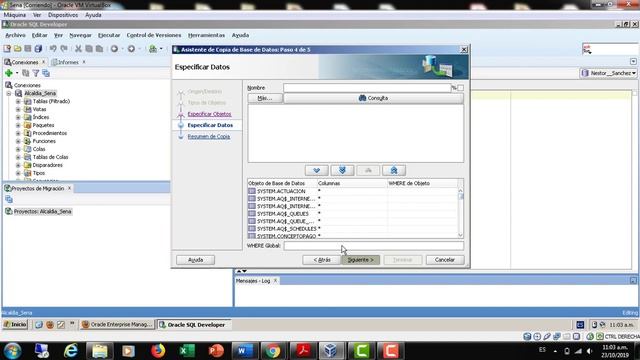This screenshot has width=640, height=360.
Task: Click the Filter funnel icon in Conexiones
Action: point(36,73)
